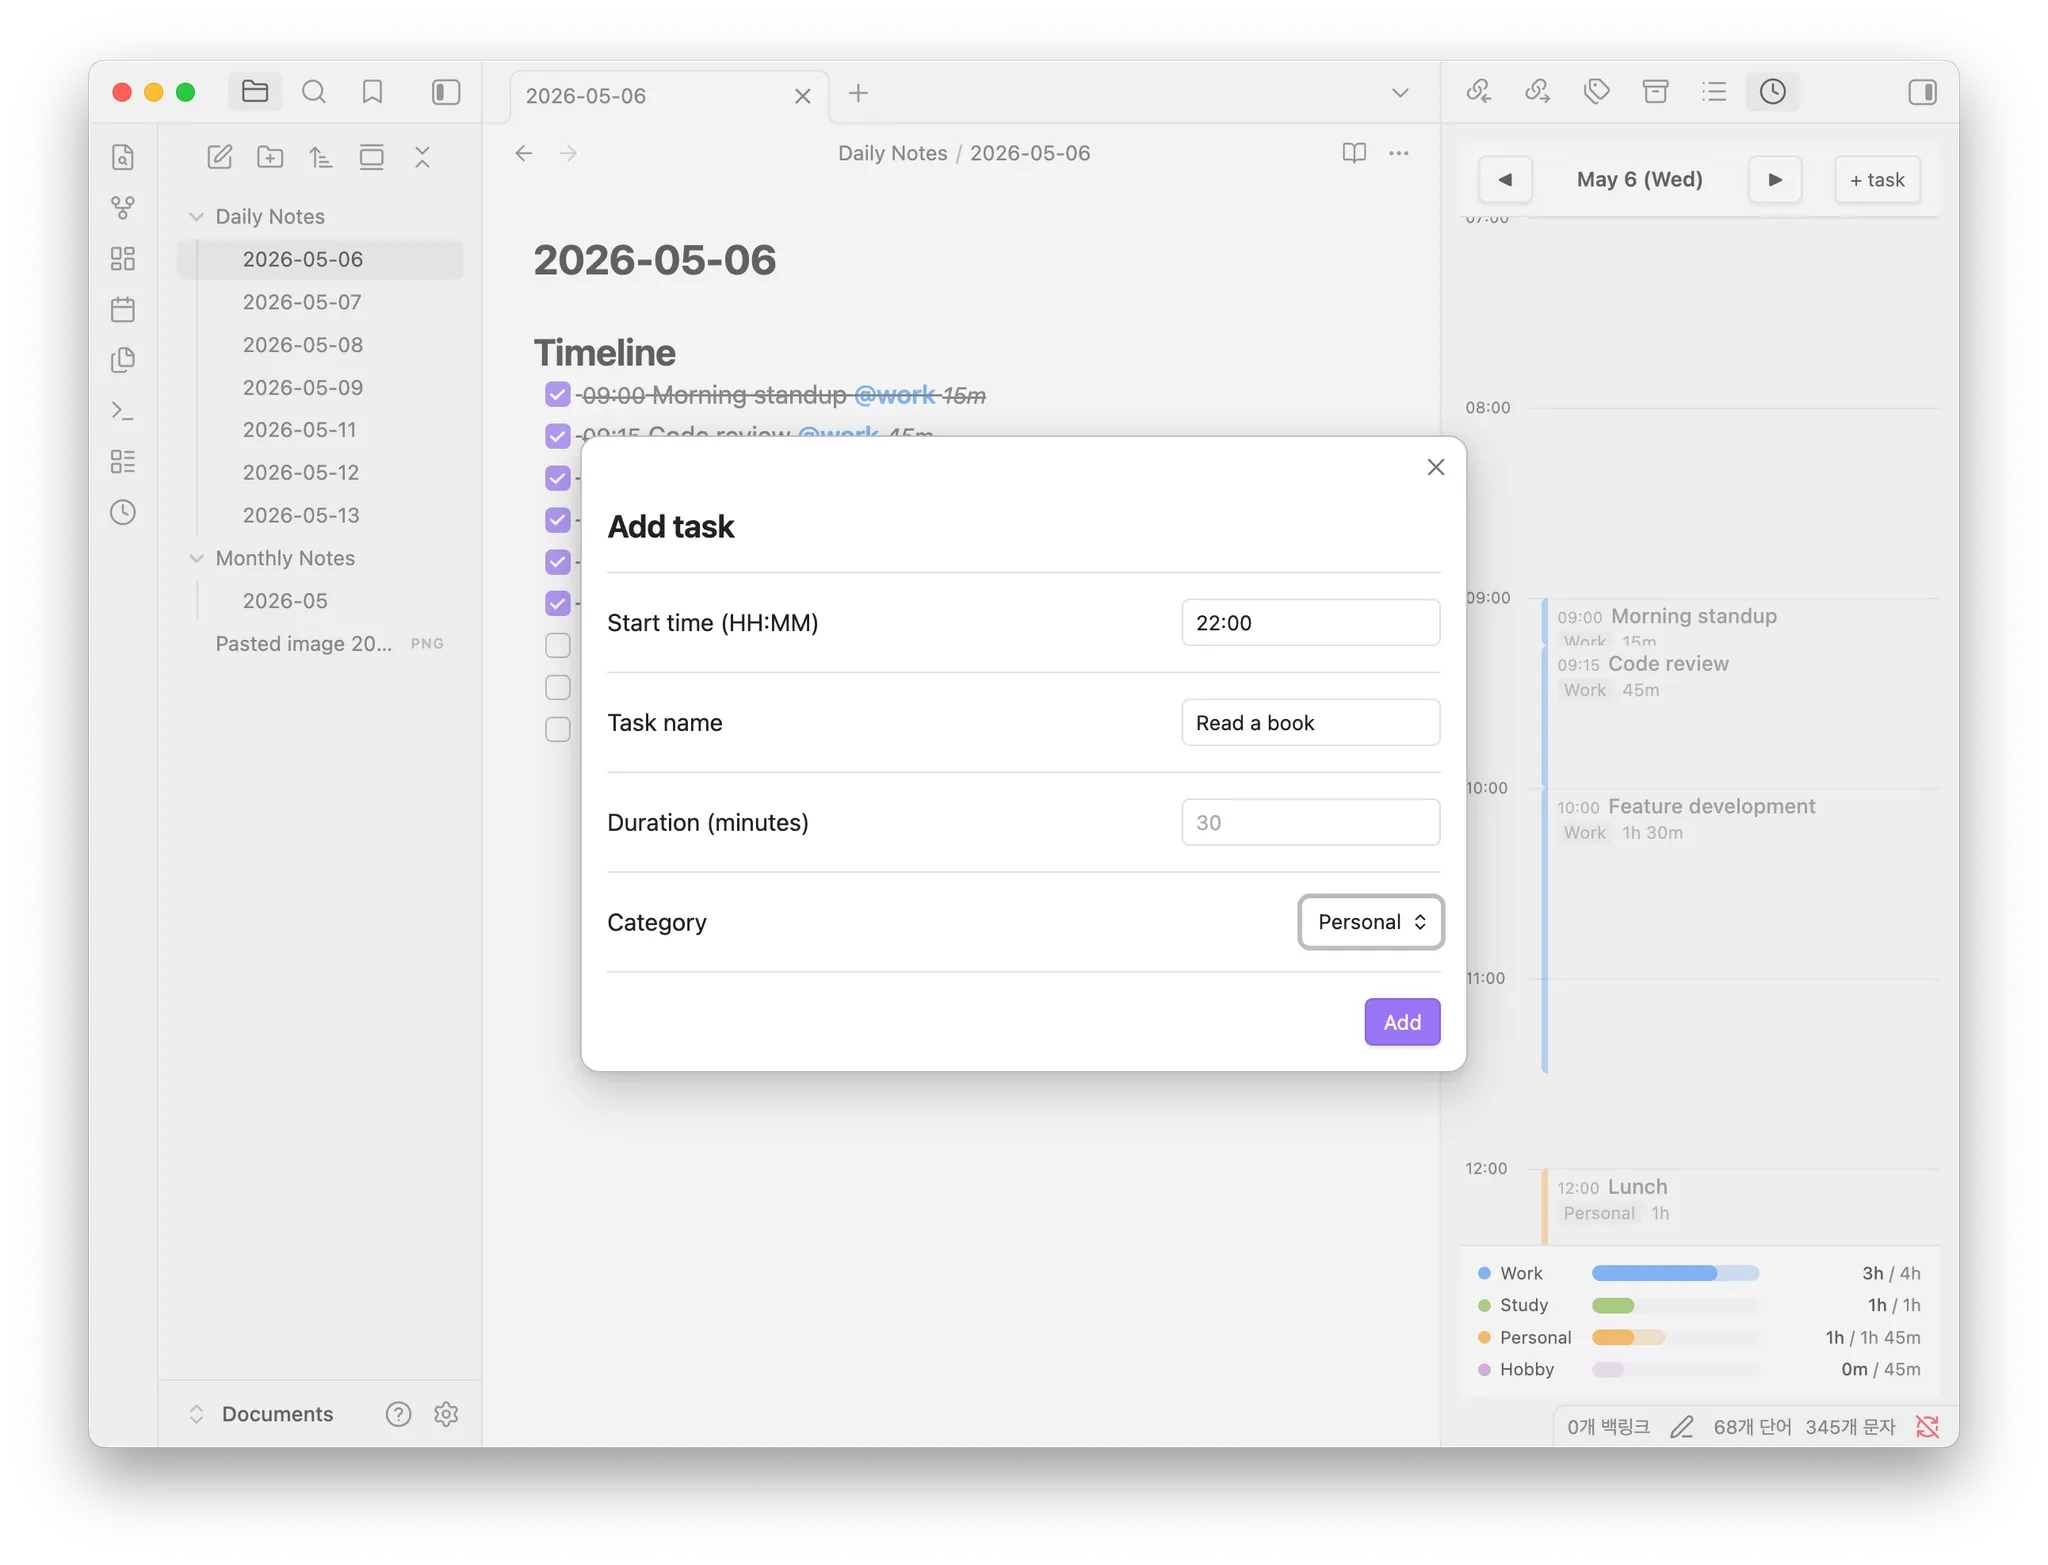Screen dimensions: 2048x1565
Task: Check the second unchecked timeline checkbox
Action: pos(558,688)
